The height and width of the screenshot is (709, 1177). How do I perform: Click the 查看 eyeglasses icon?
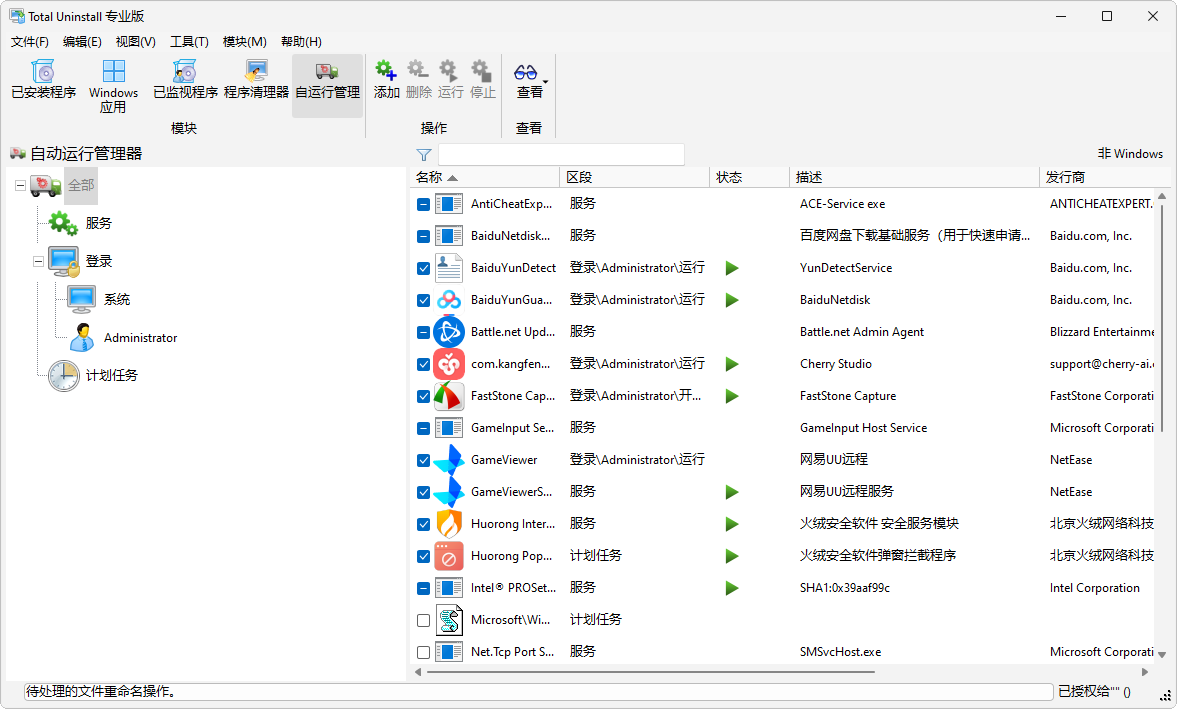coord(523,72)
